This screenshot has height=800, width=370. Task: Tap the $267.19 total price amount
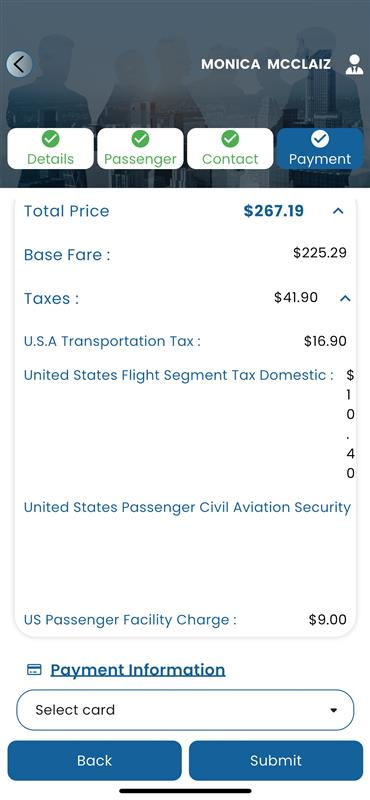[274, 211]
